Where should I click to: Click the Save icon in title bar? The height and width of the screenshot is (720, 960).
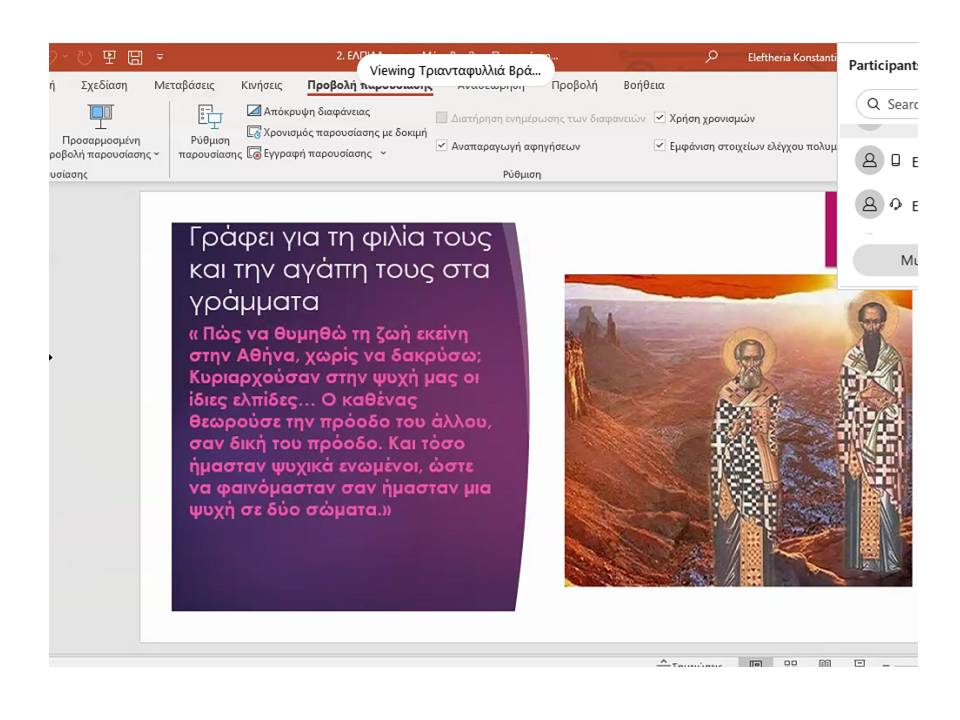coord(135,57)
